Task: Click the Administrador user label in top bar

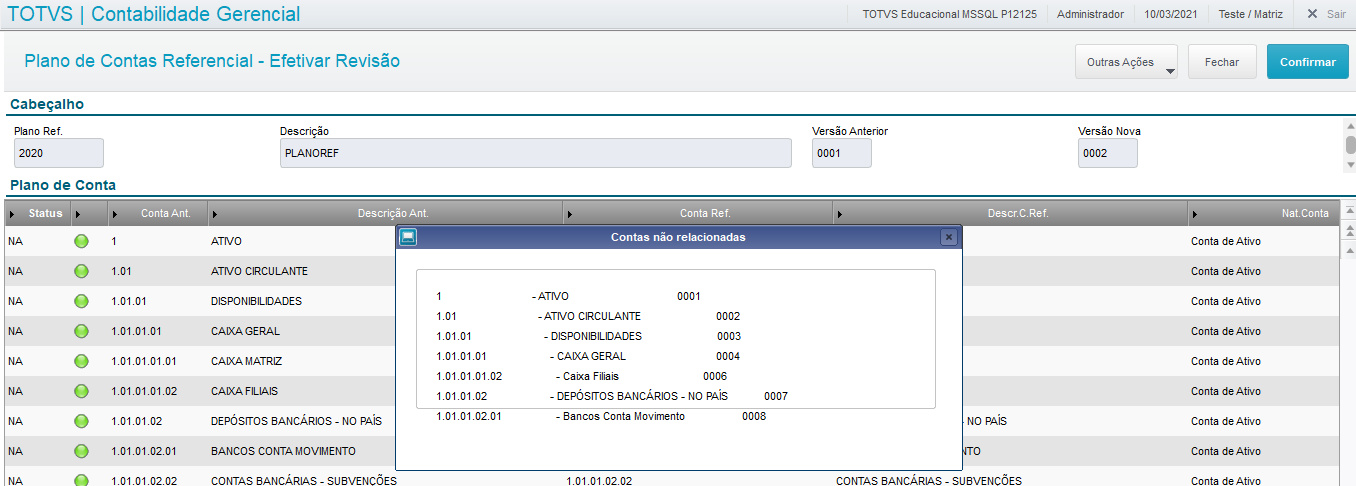Action: [1090, 15]
